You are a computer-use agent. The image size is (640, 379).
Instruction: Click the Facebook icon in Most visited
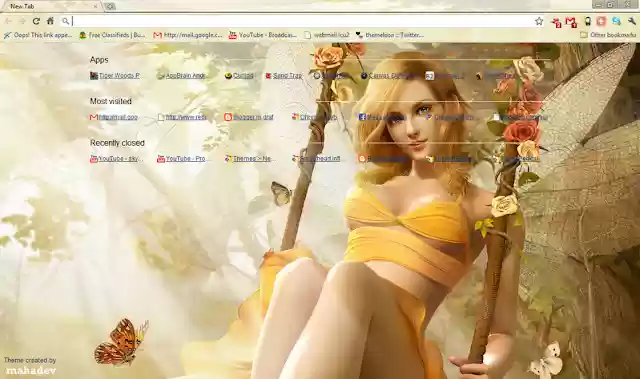[362, 117]
